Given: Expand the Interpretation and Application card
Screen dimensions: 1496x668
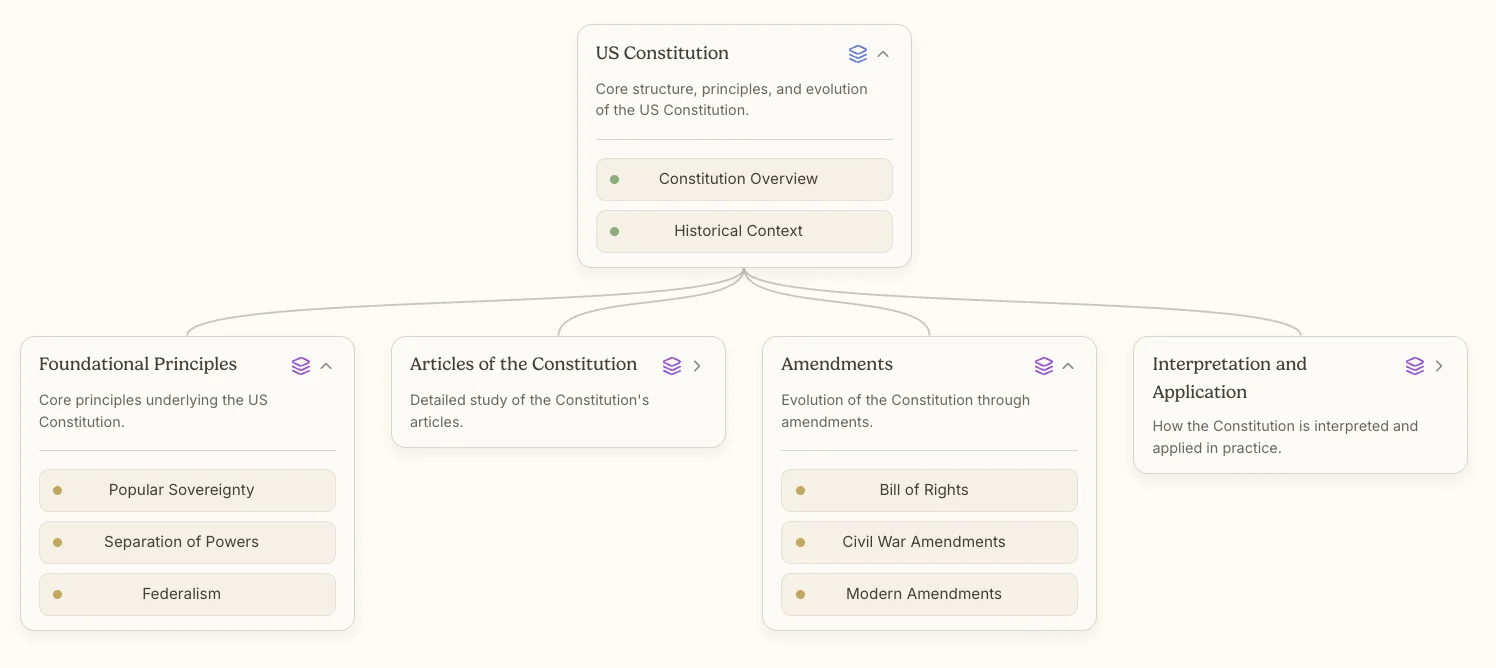Looking at the screenshot, I should pos(1439,366).
